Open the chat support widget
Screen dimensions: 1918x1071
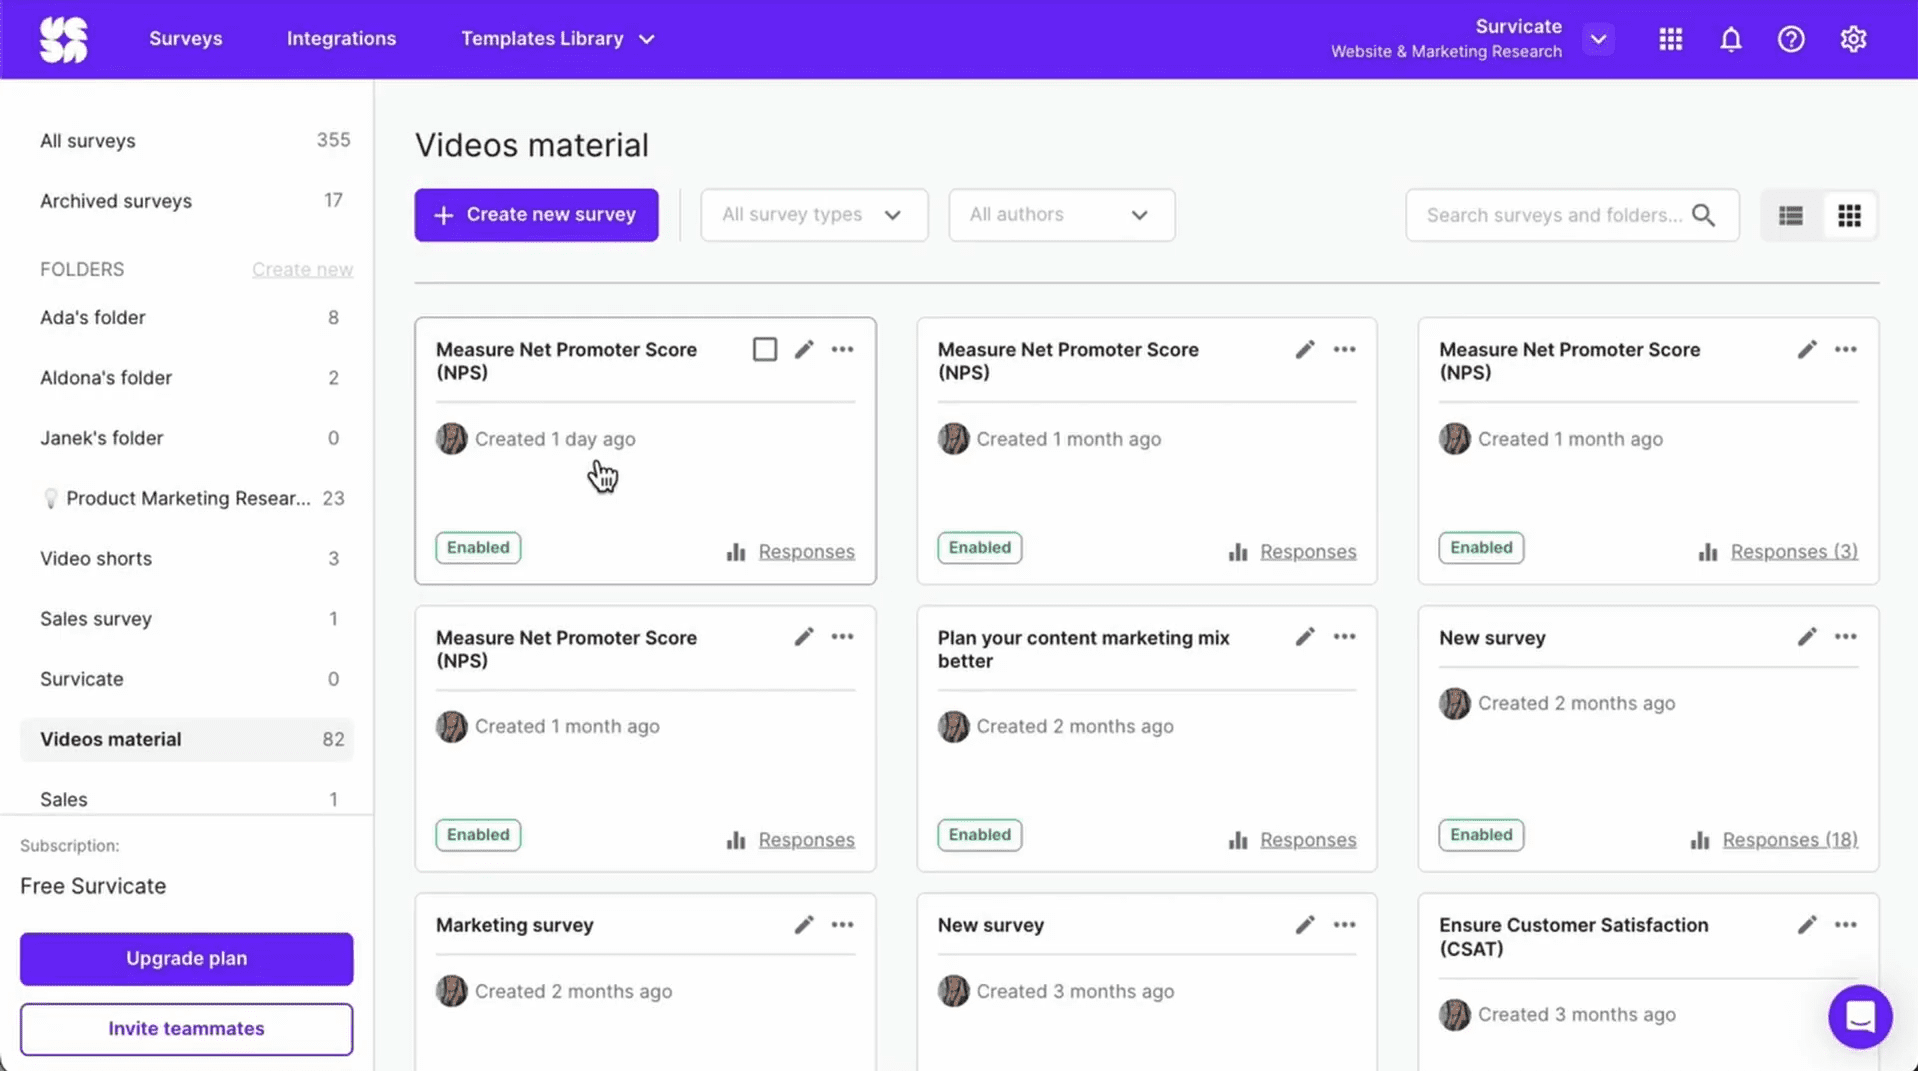1859,1016
